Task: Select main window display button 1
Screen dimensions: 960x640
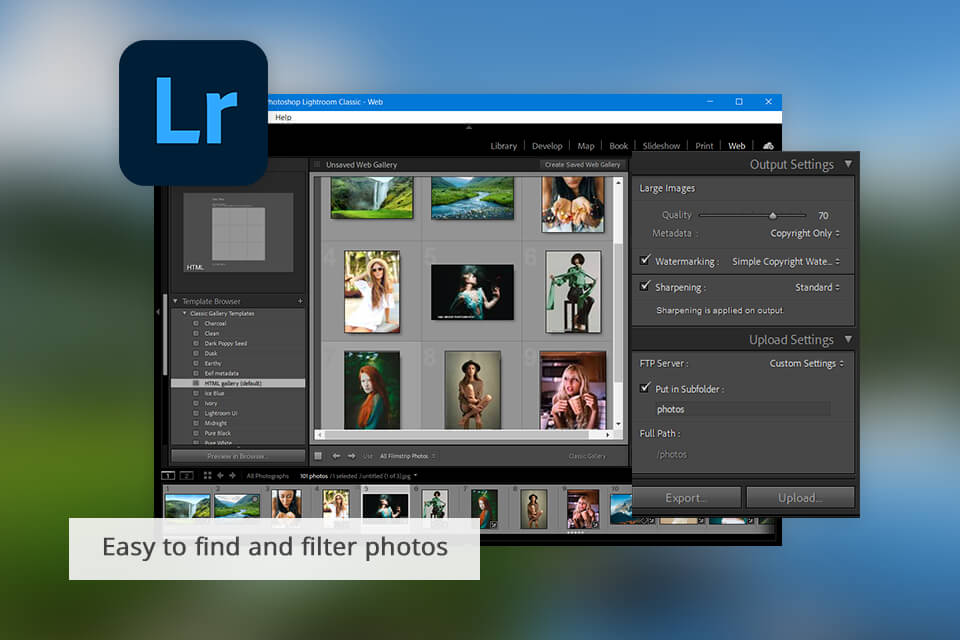Action: [x=168, y=475]
